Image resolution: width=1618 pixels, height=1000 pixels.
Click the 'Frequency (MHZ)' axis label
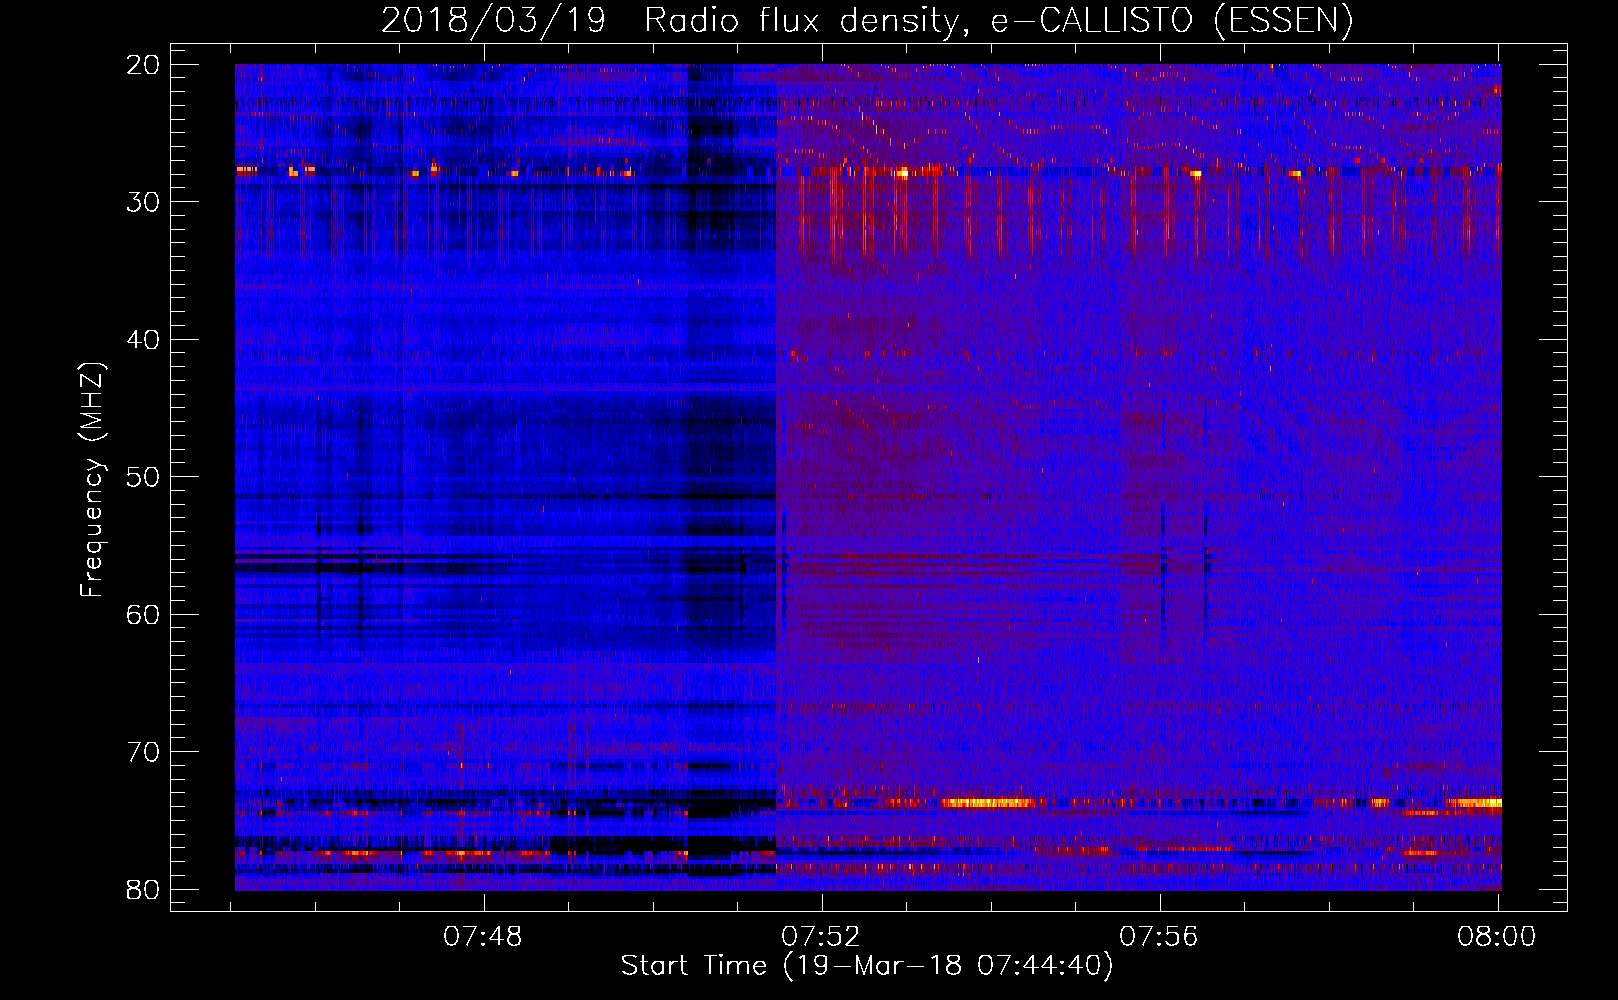(92, 480)
